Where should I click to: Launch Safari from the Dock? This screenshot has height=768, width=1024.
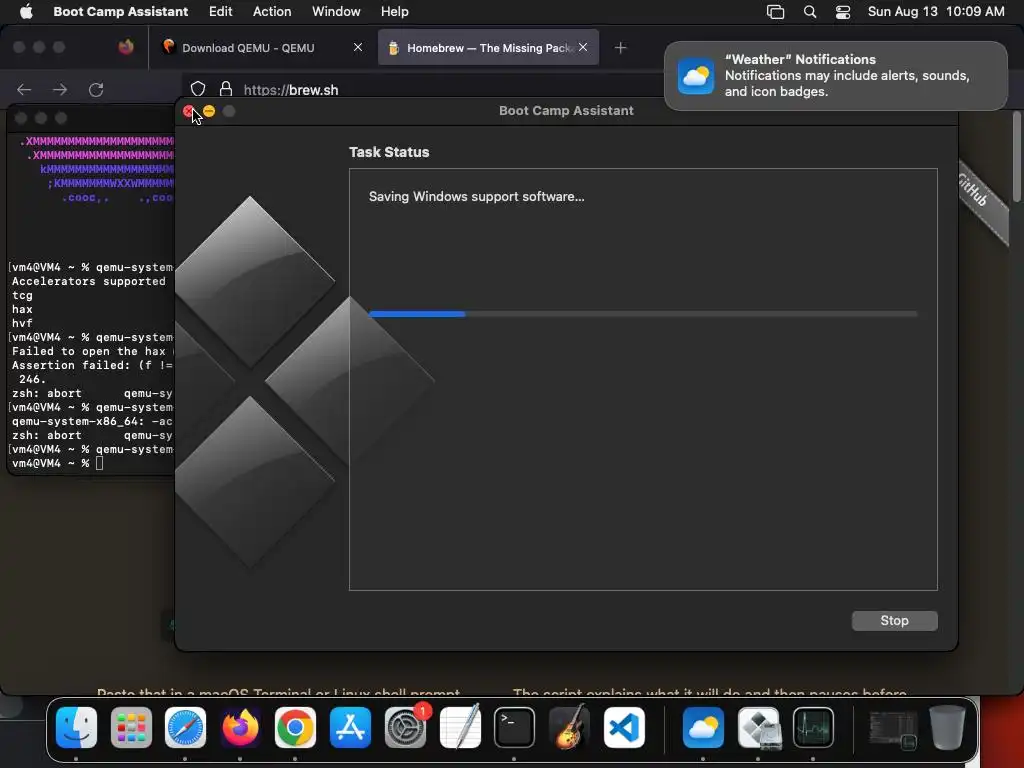click(185, 727)
